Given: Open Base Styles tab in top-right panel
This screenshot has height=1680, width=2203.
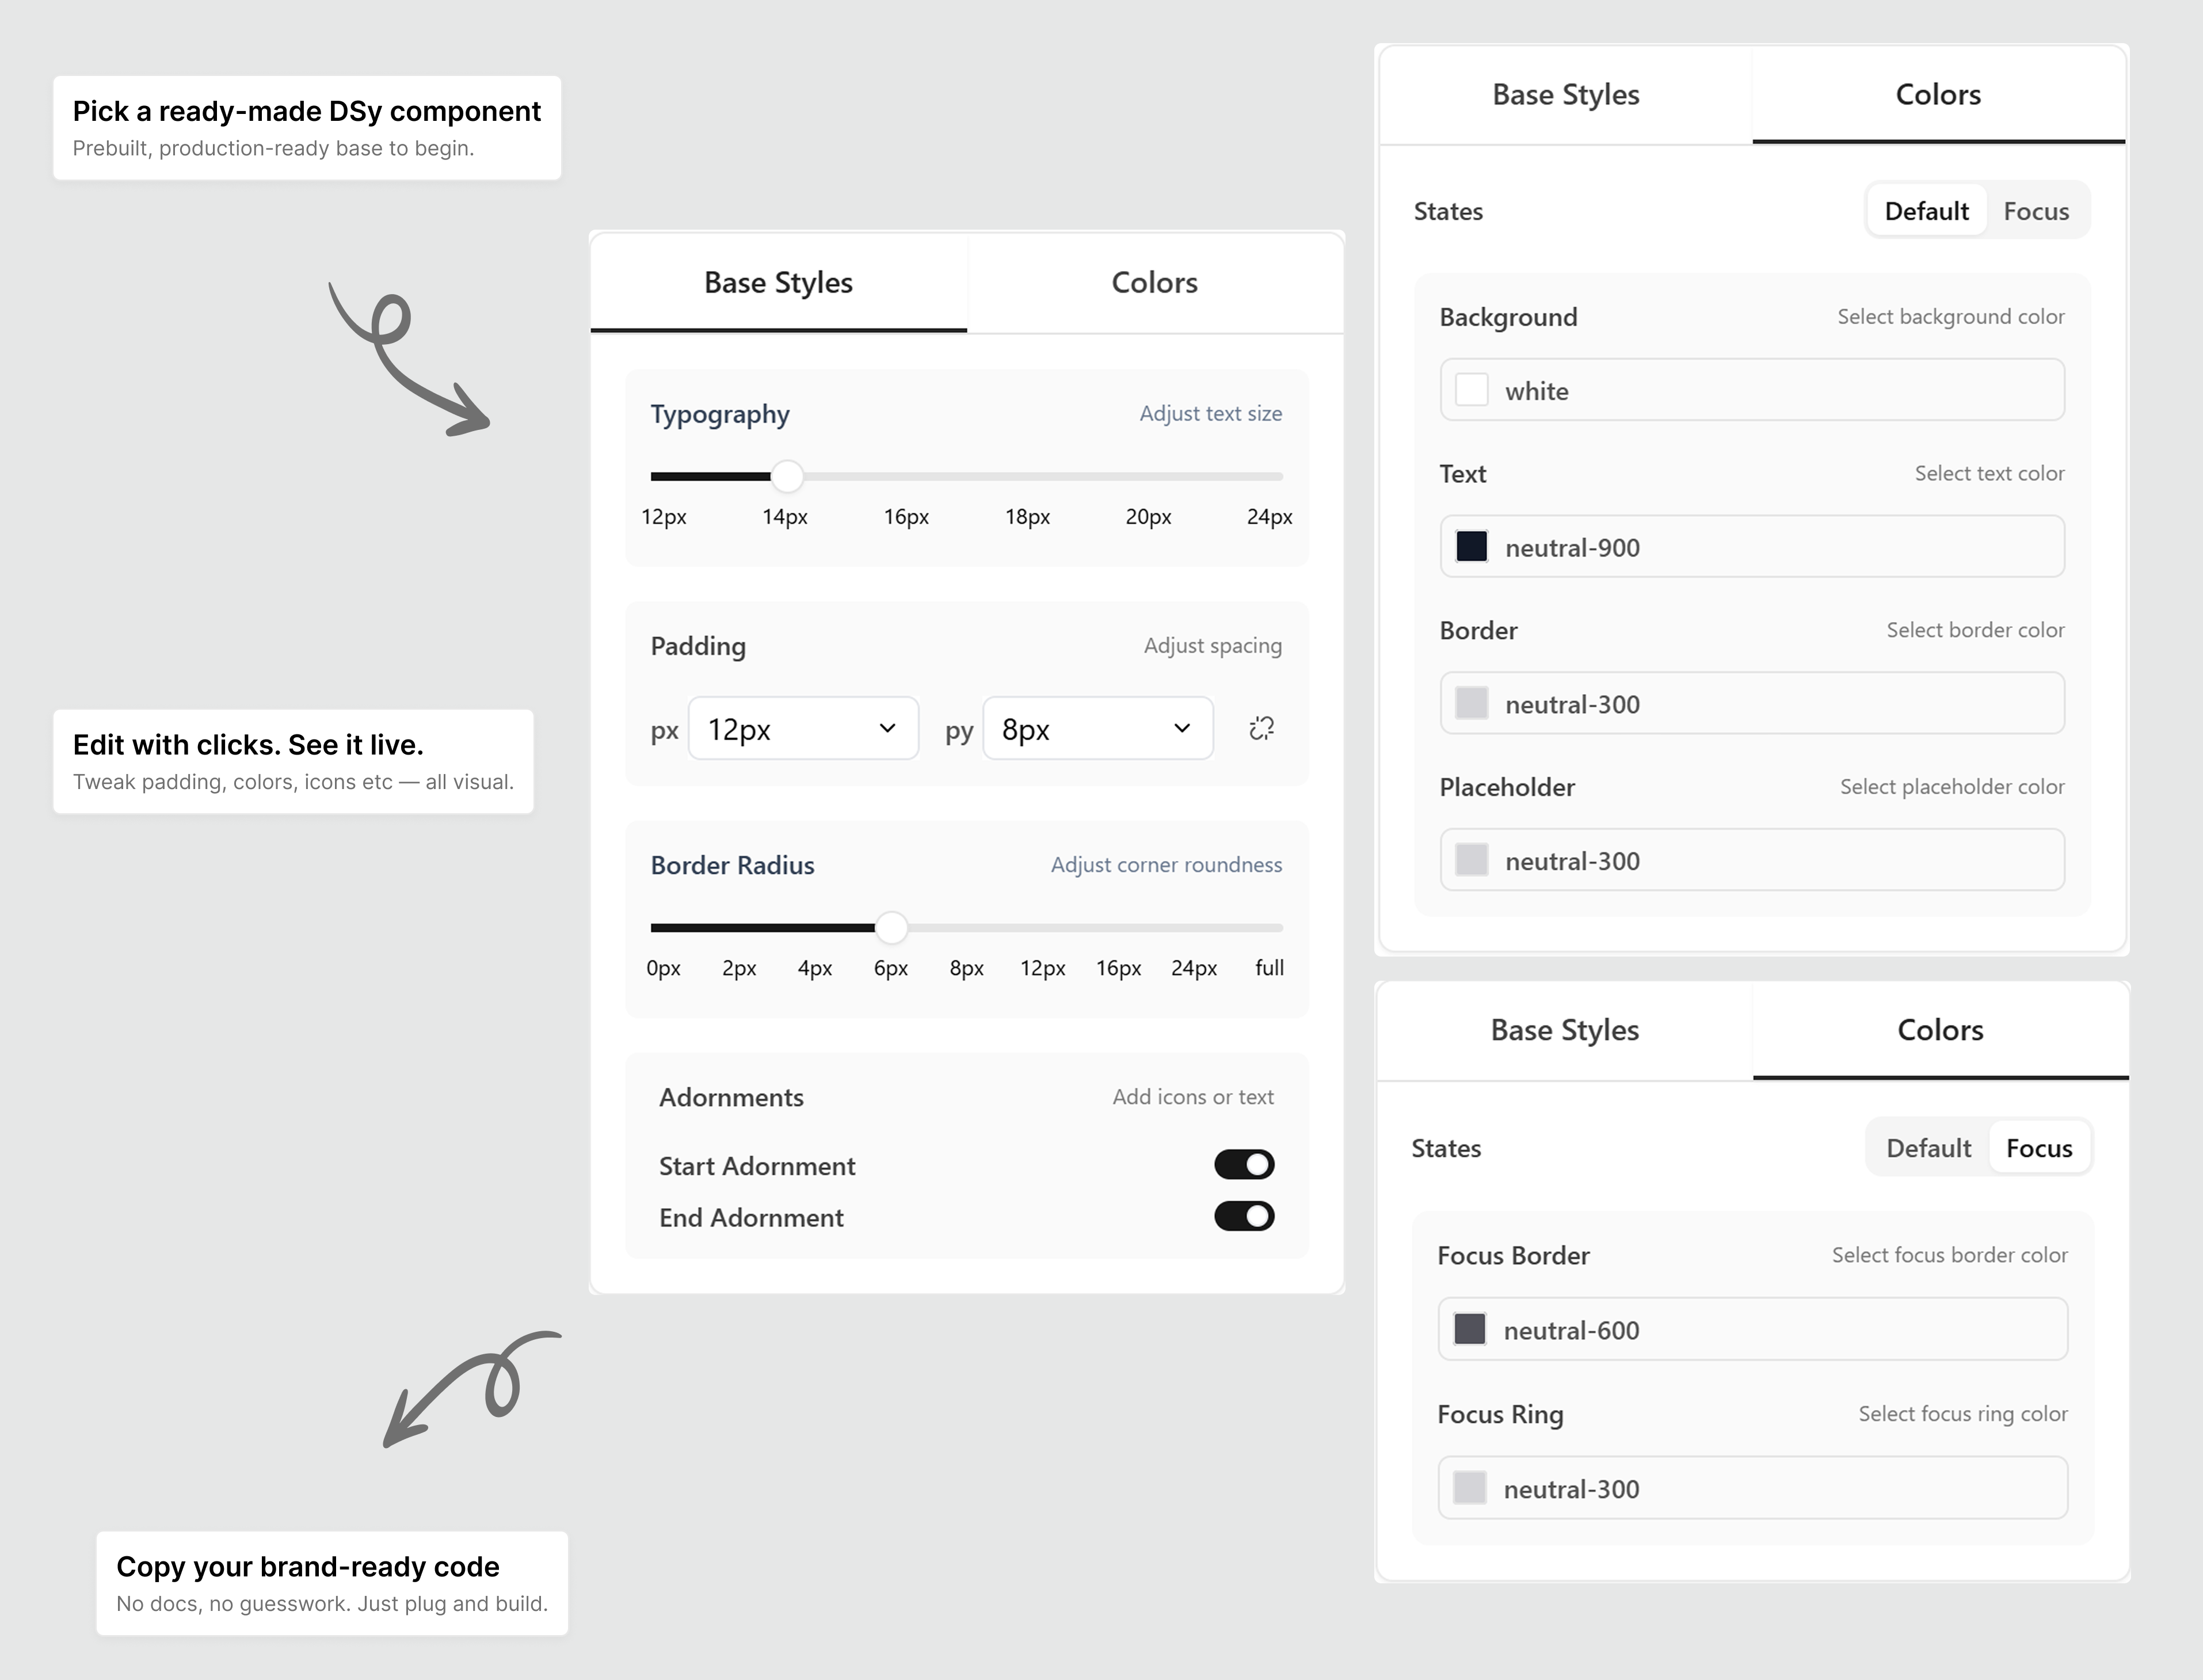Looking at the screenshot, I should [1565, 95].
